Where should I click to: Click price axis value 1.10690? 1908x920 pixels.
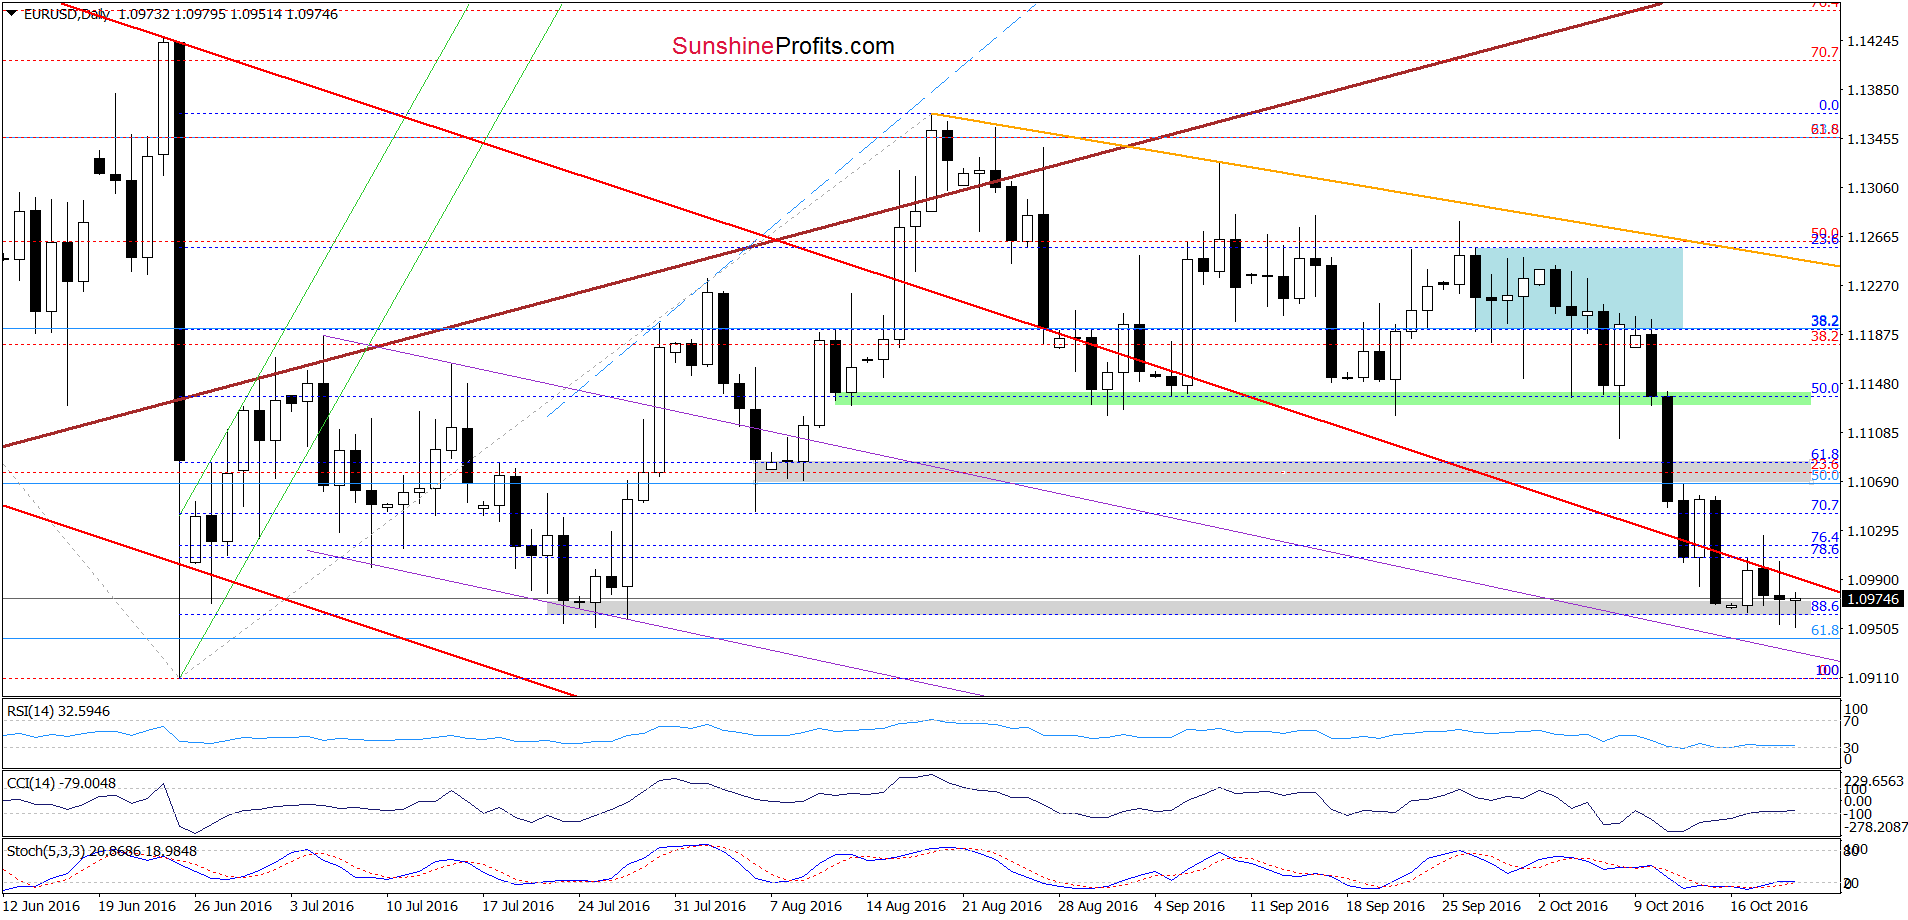point(1872,482)
